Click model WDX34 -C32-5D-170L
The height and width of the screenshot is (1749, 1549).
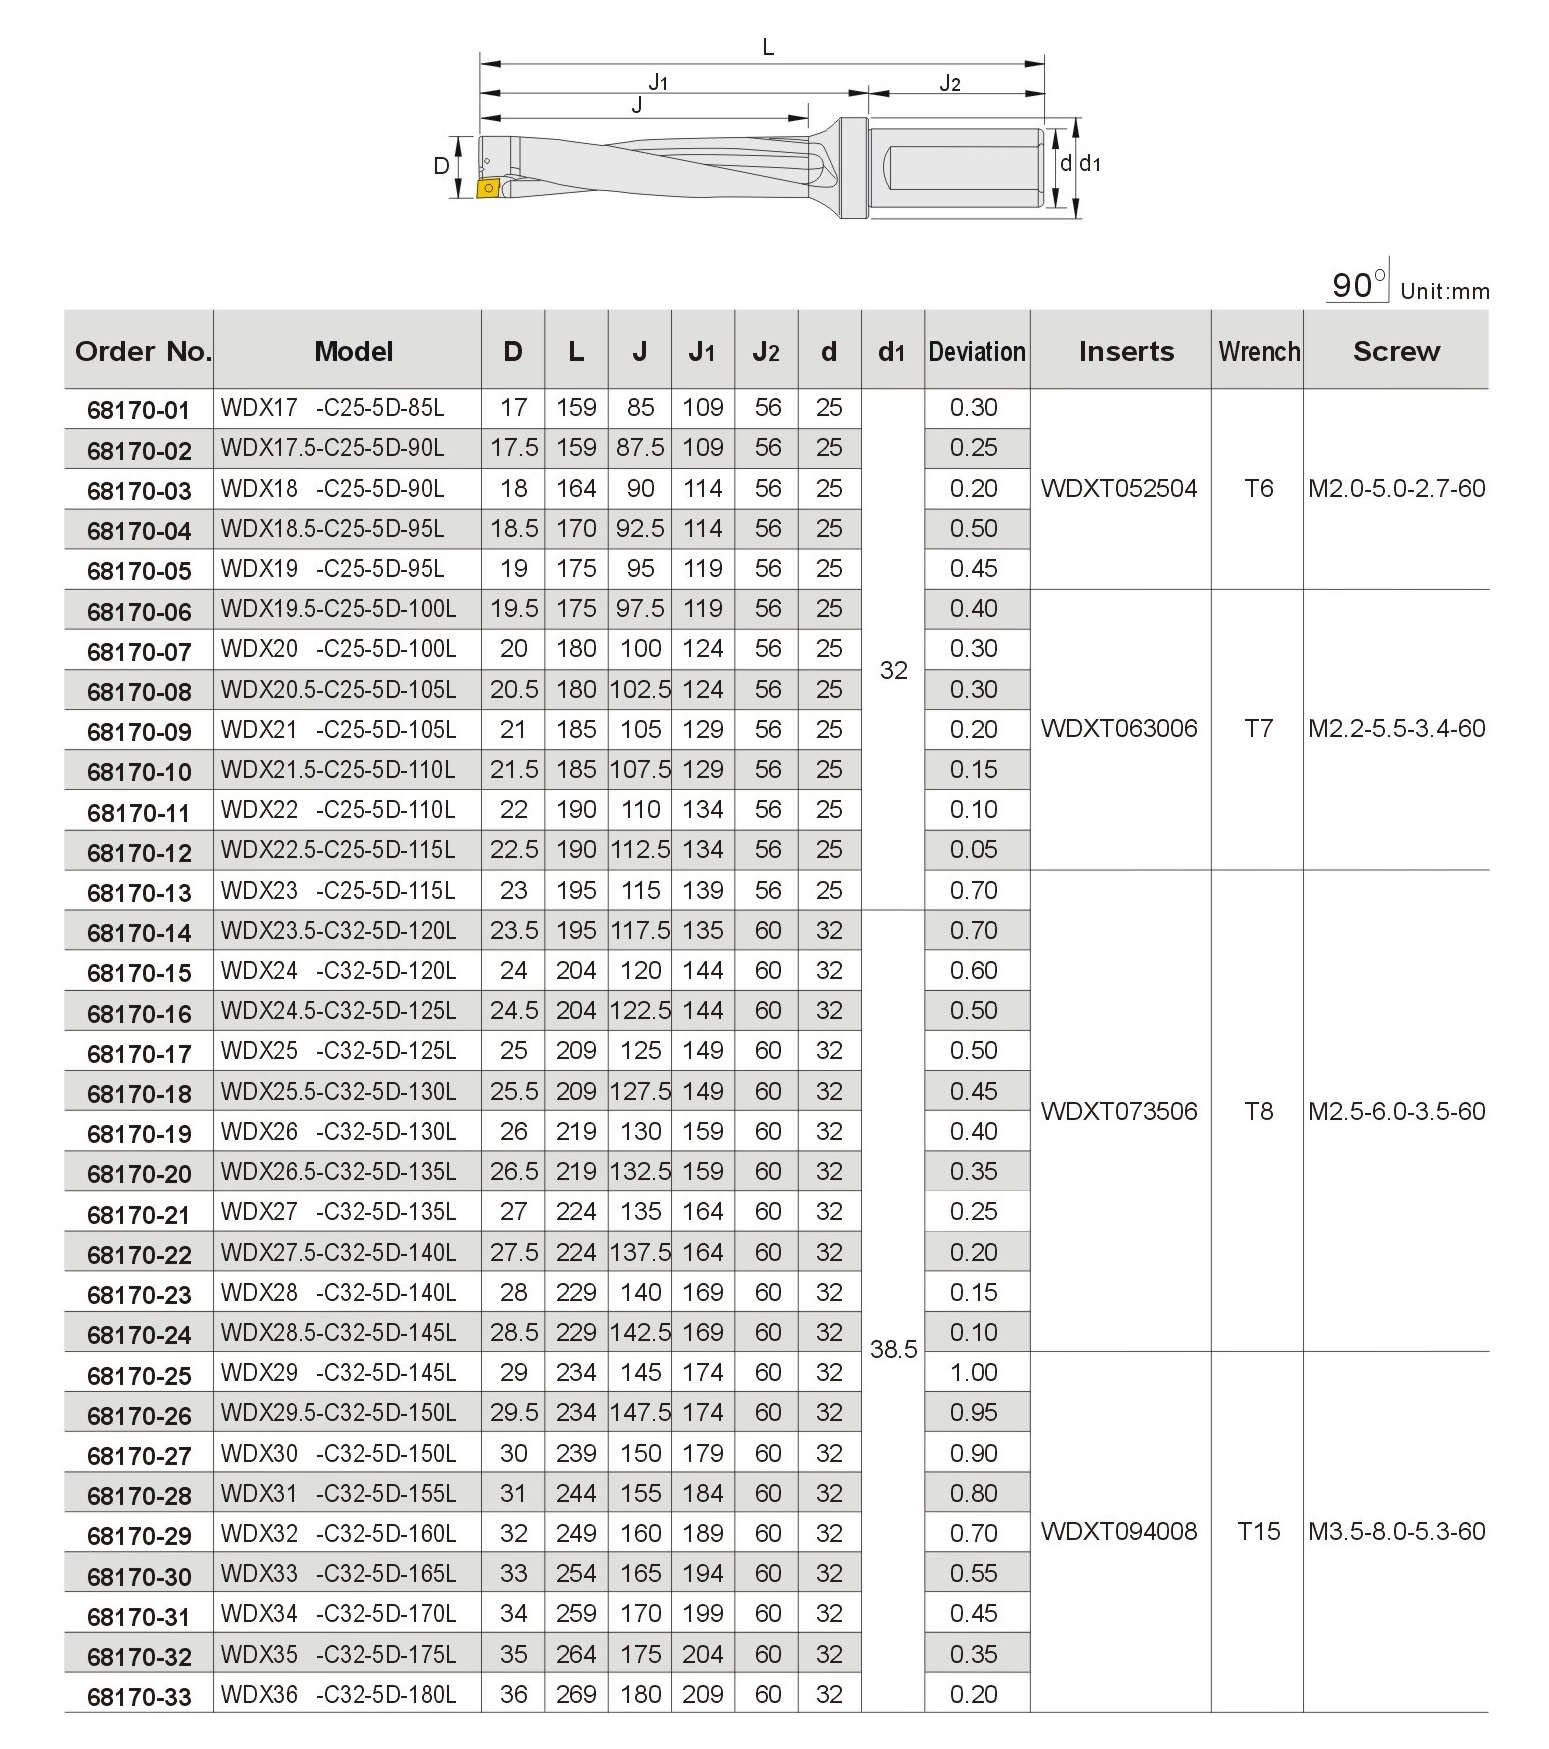point(338,1613)
